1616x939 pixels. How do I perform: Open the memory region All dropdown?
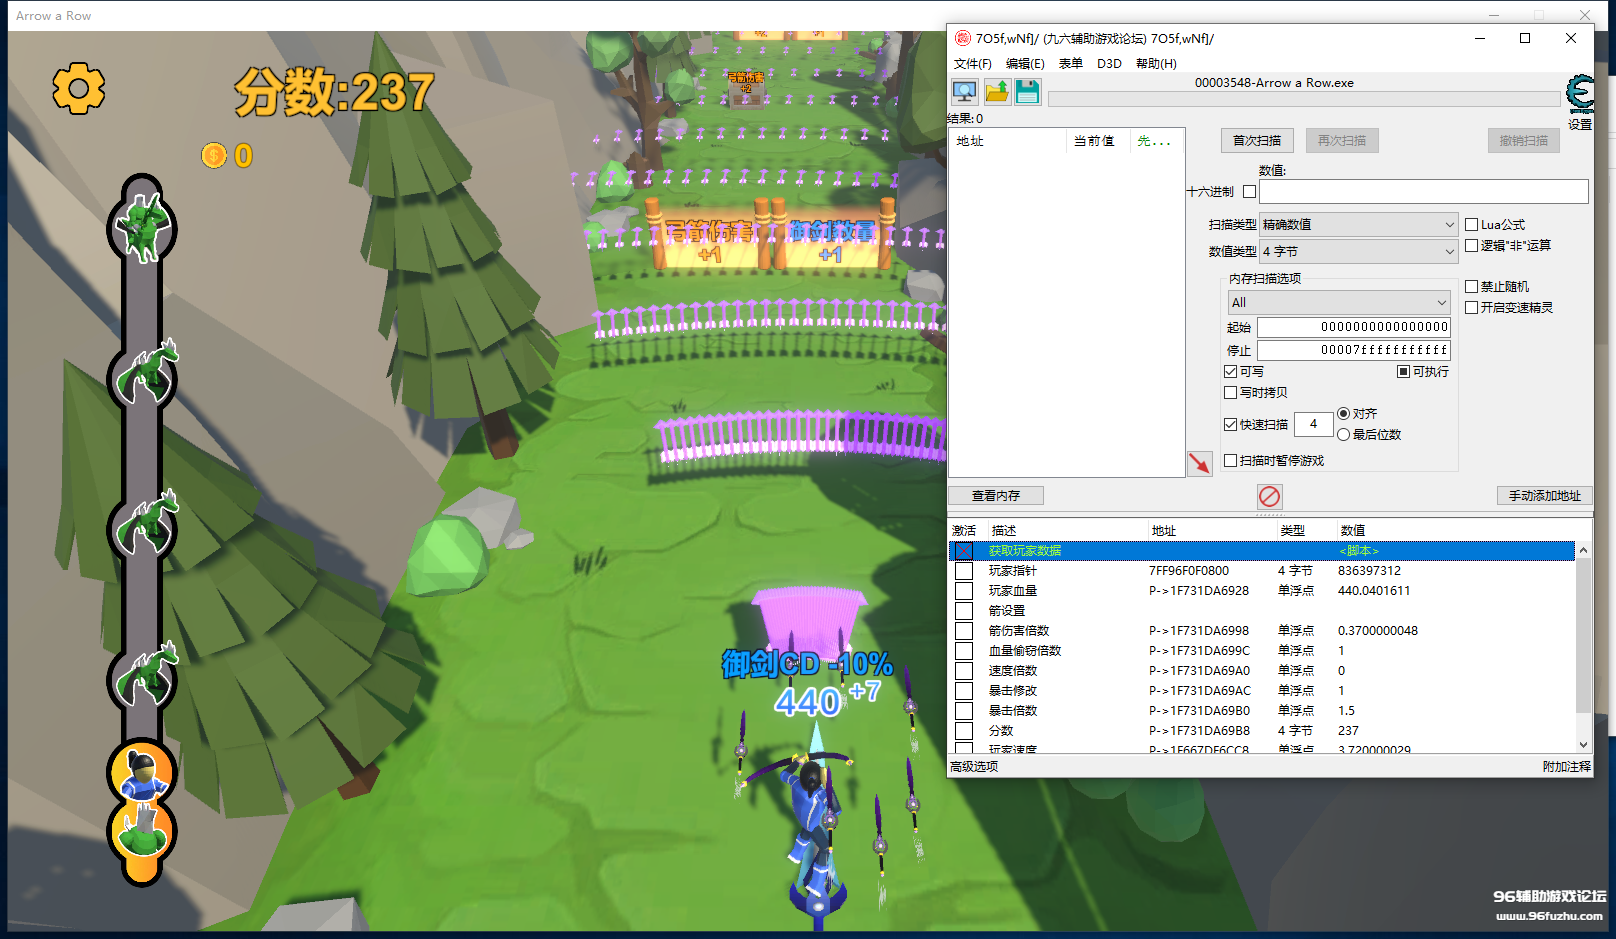(1339, 303)
